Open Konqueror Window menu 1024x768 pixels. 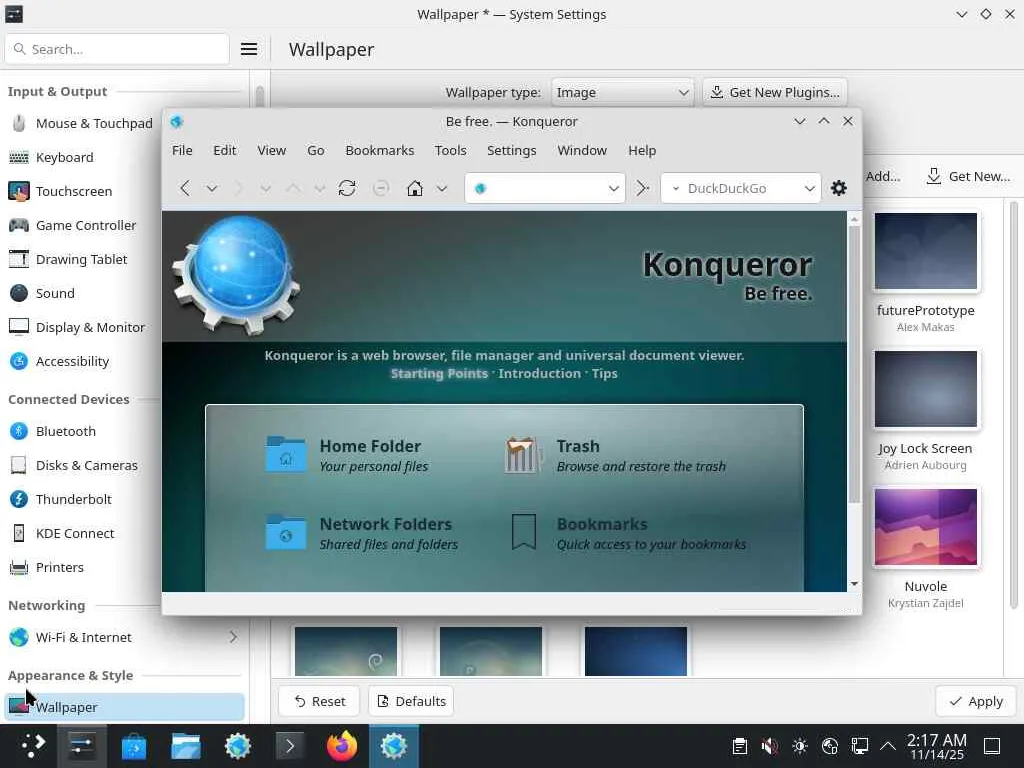(582, 151)
